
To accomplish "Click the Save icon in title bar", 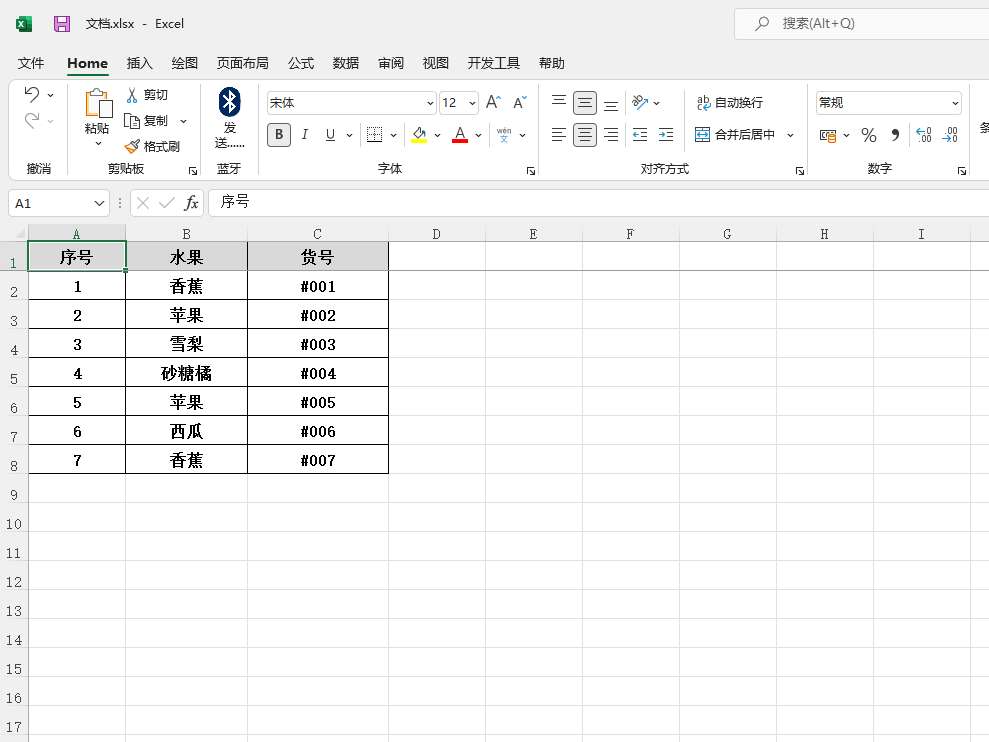I will point(62,24).
